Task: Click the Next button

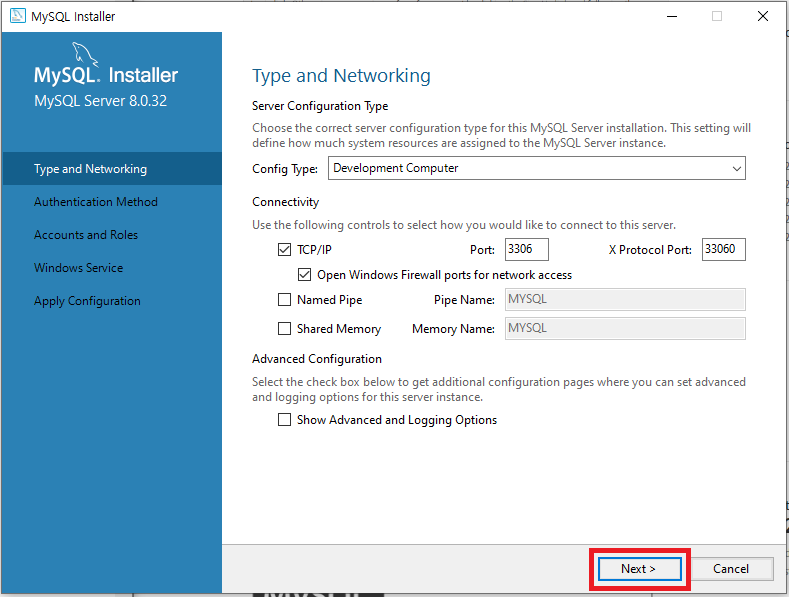Action: click(639, 569)
